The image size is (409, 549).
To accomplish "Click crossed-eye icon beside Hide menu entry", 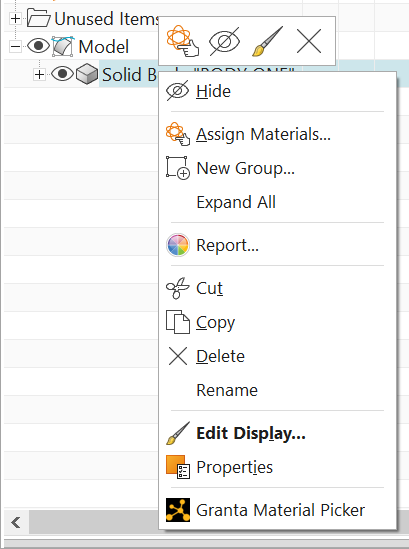I will [178, 91].
